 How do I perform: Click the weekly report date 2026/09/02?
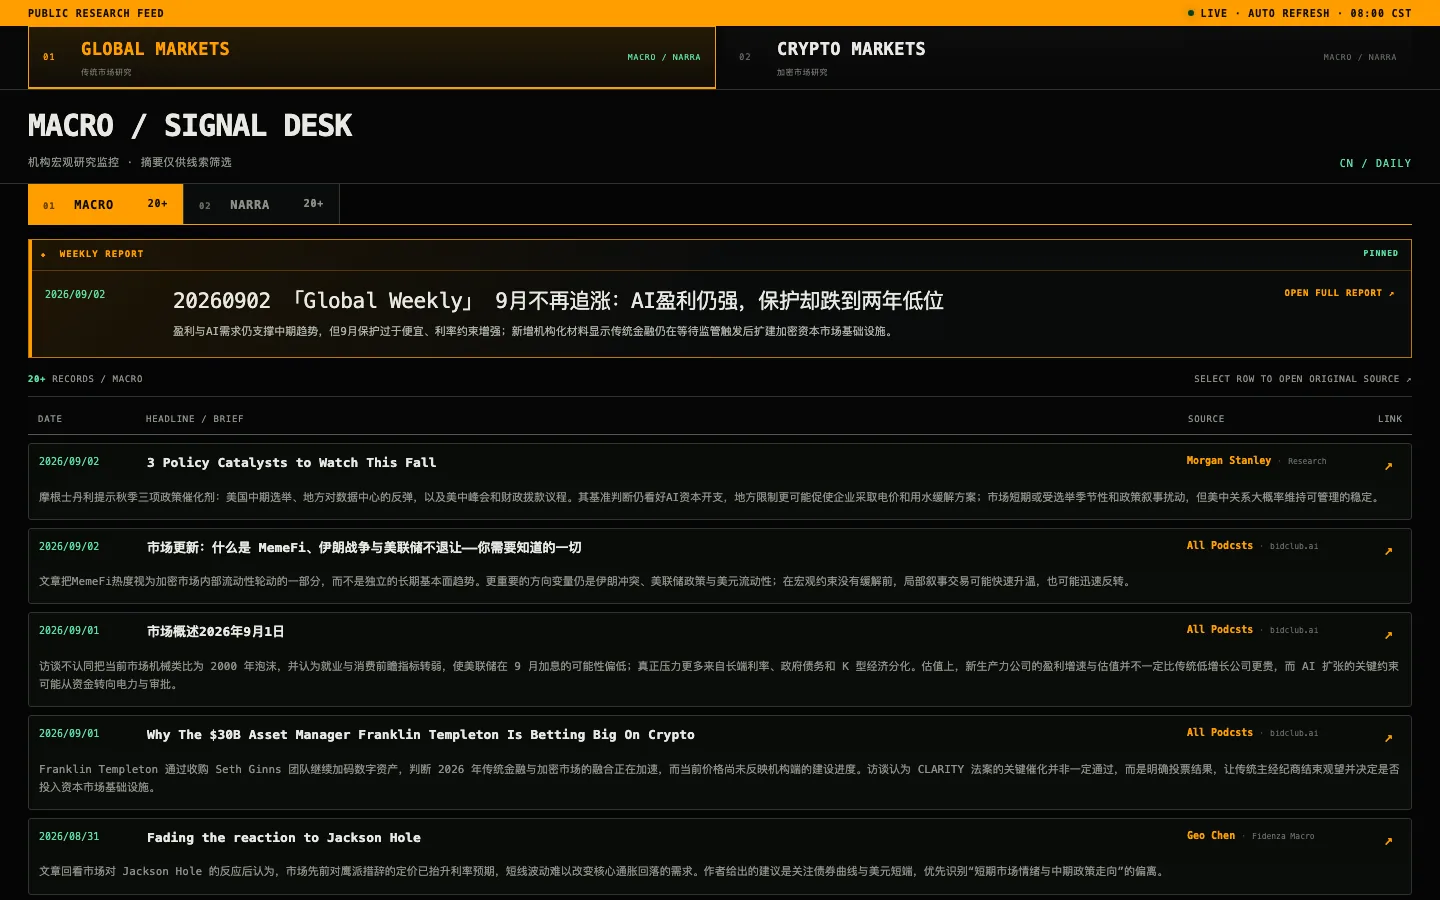(75, 295)
